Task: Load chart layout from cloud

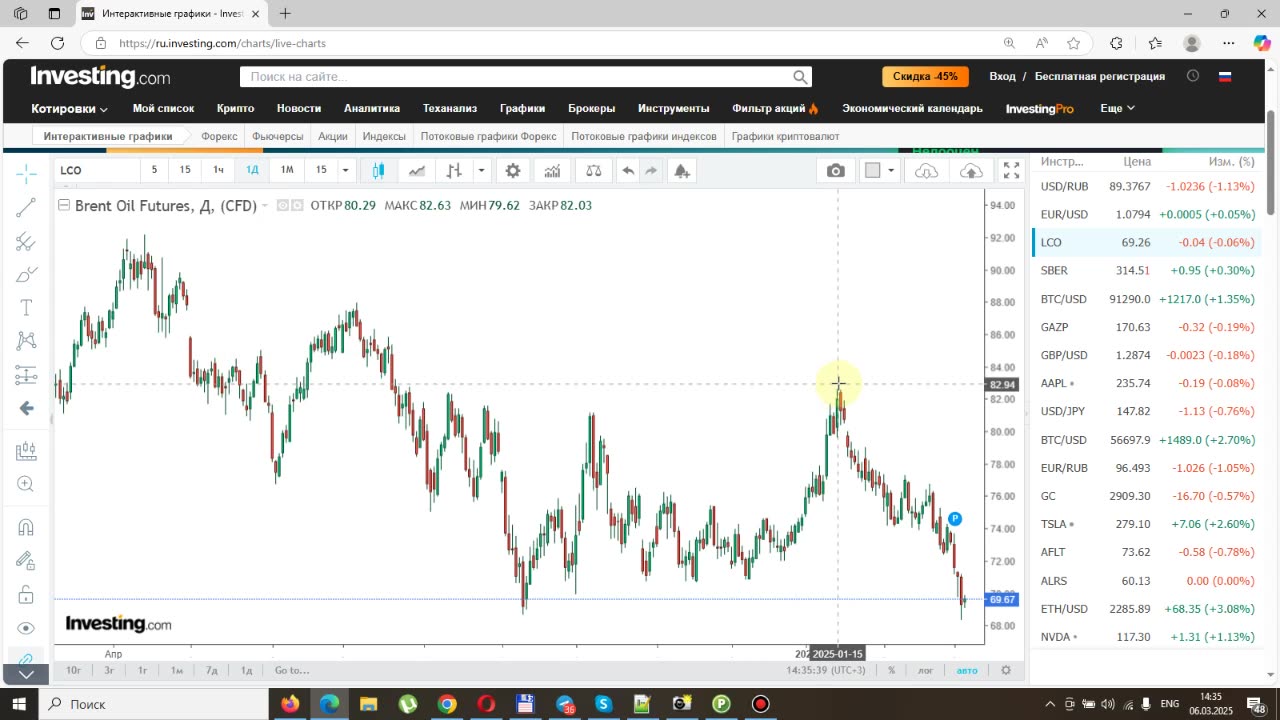Action: point(927,170)
